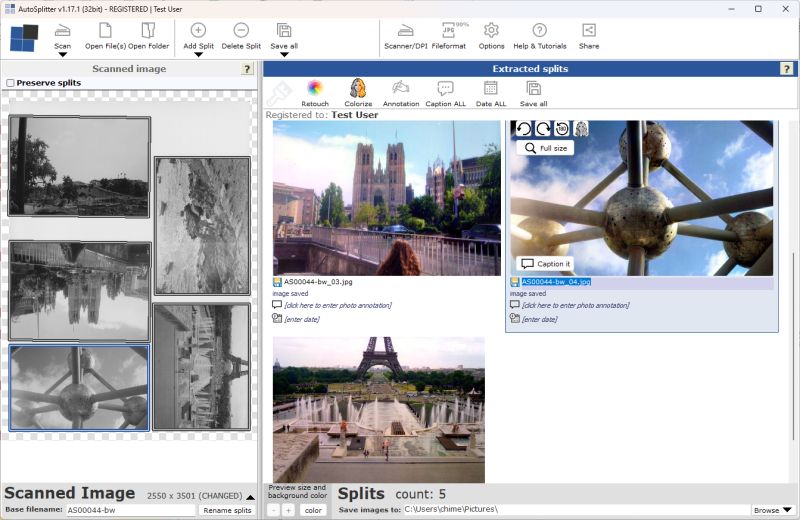
Task: Open the Annotation tool
Action: point(401,88)
